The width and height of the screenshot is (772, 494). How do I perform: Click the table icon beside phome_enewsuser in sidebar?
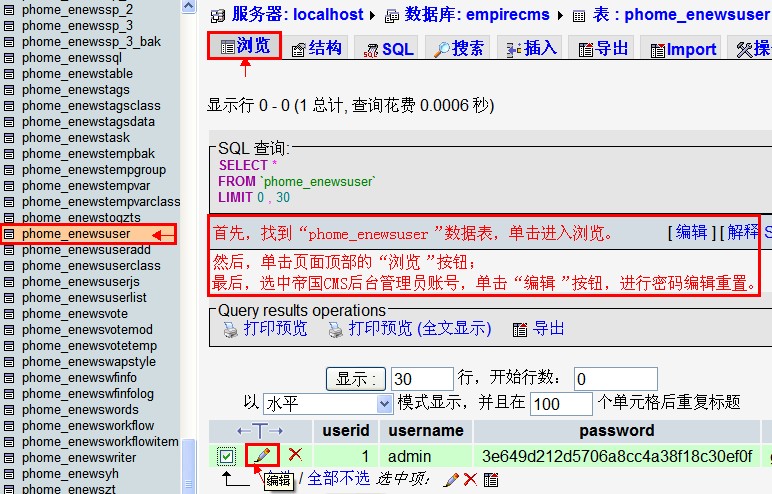(x=10, y=234)
